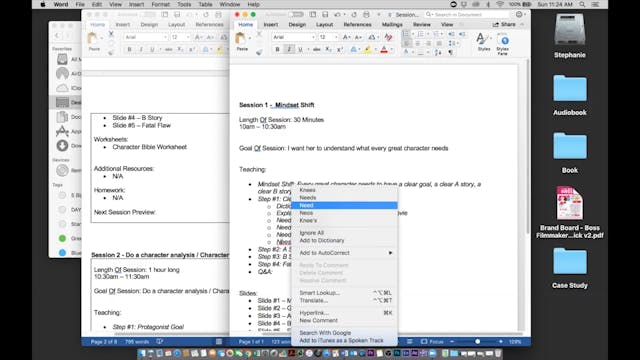Move the zoom slider handle in status bar
Viewport: 640px width, 360px height.
(x=477, y=341)
